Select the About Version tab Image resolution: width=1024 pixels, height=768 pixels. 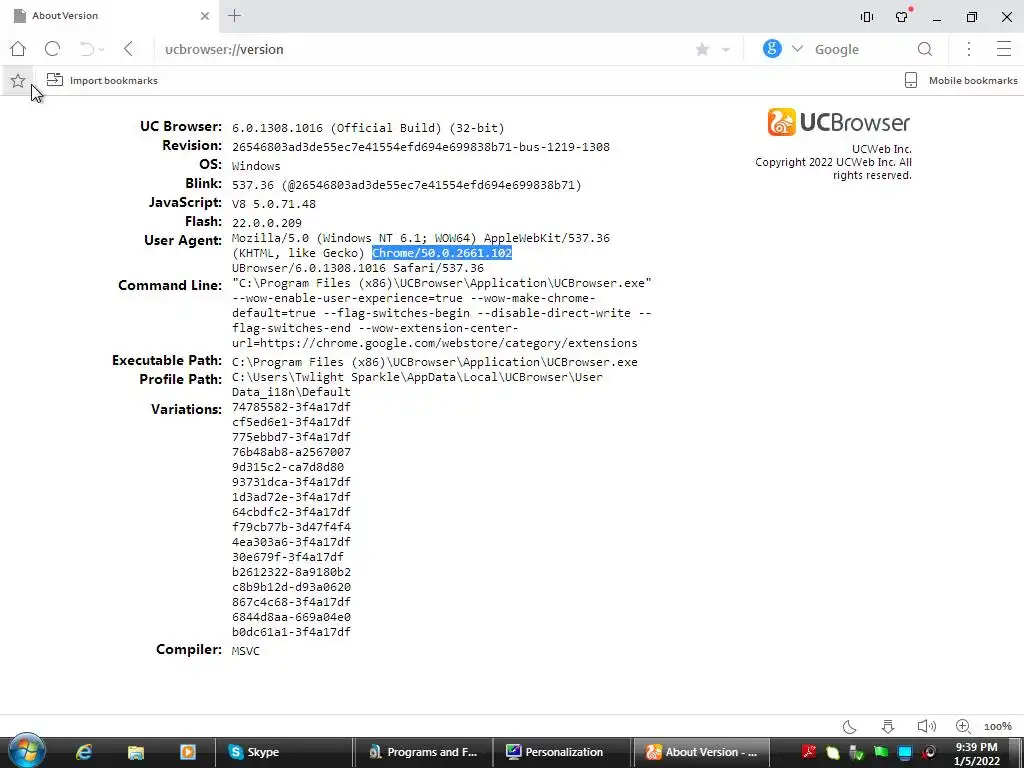tap(111, 16)
